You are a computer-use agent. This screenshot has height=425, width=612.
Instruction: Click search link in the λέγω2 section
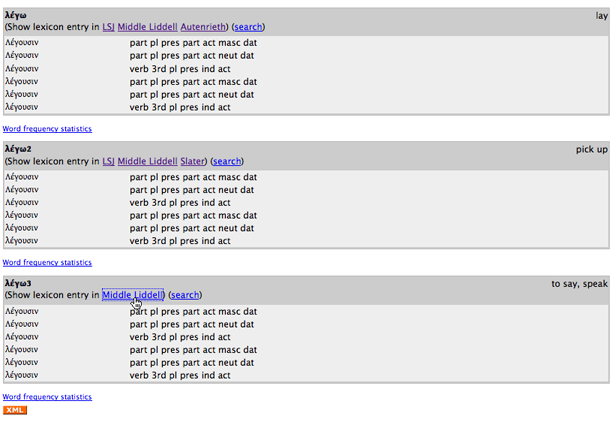point(226,161)
